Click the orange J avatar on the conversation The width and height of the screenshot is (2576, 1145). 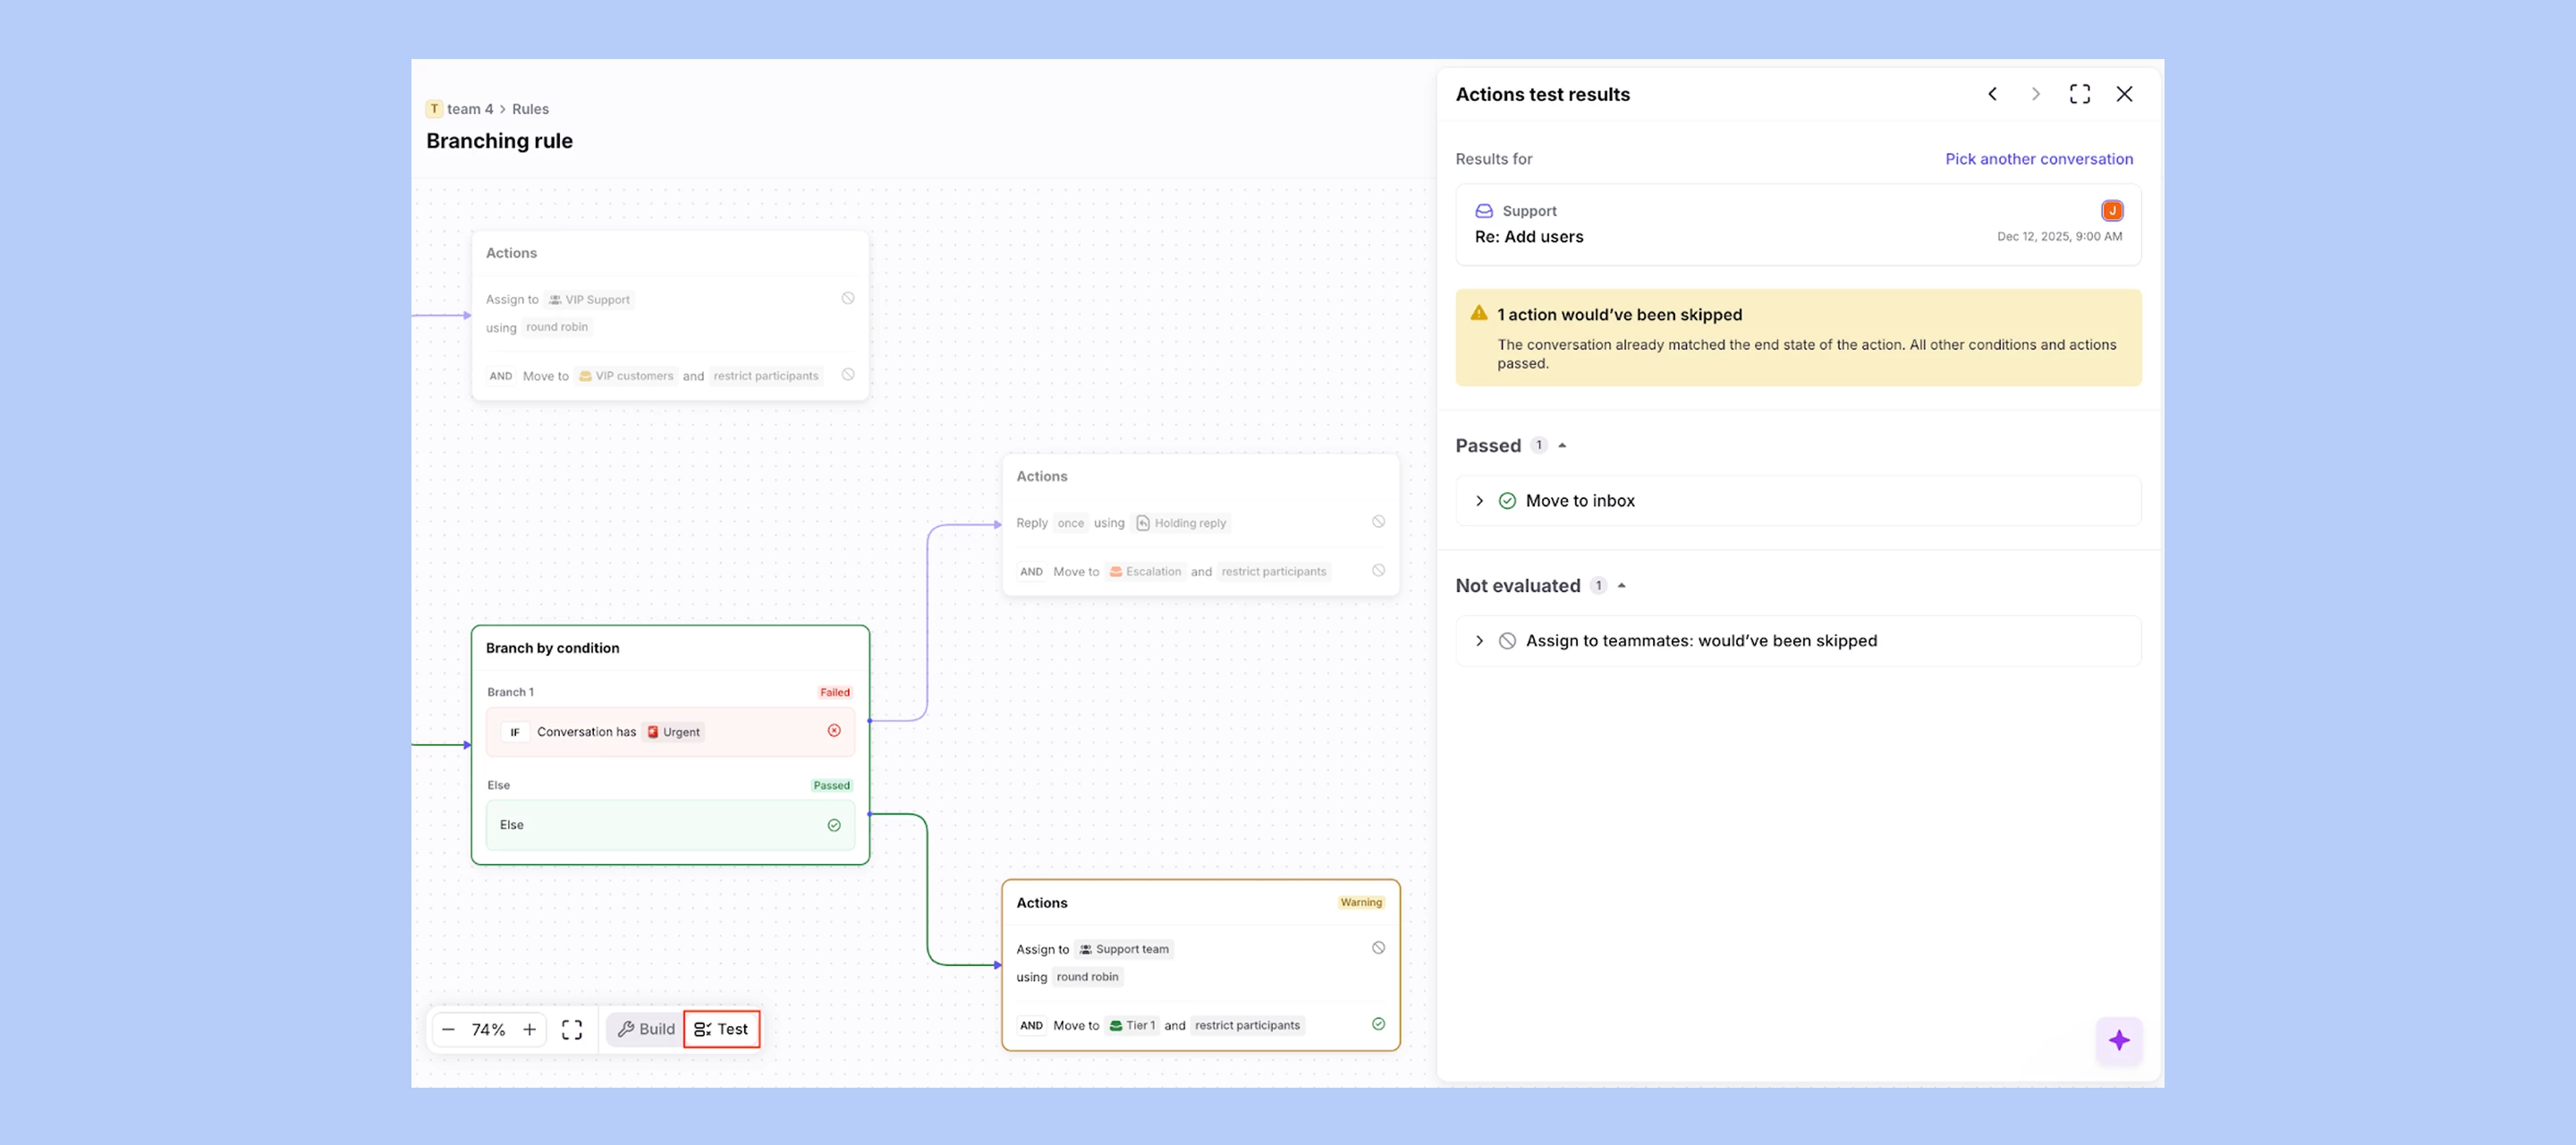[x=2112, y=210]
